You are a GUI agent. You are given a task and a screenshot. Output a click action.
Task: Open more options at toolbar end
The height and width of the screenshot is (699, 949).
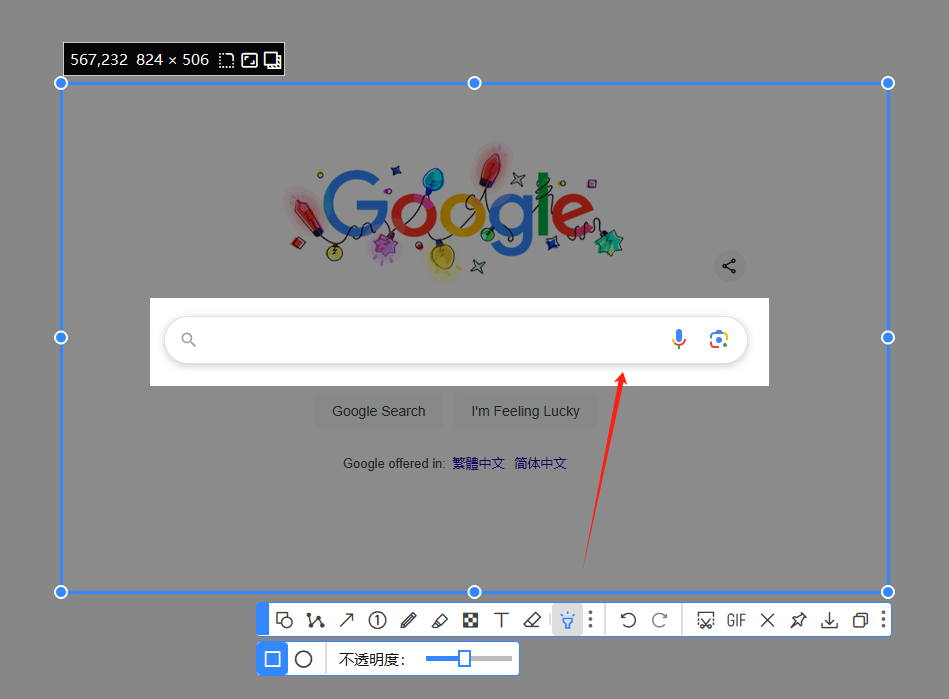[883, 620]
